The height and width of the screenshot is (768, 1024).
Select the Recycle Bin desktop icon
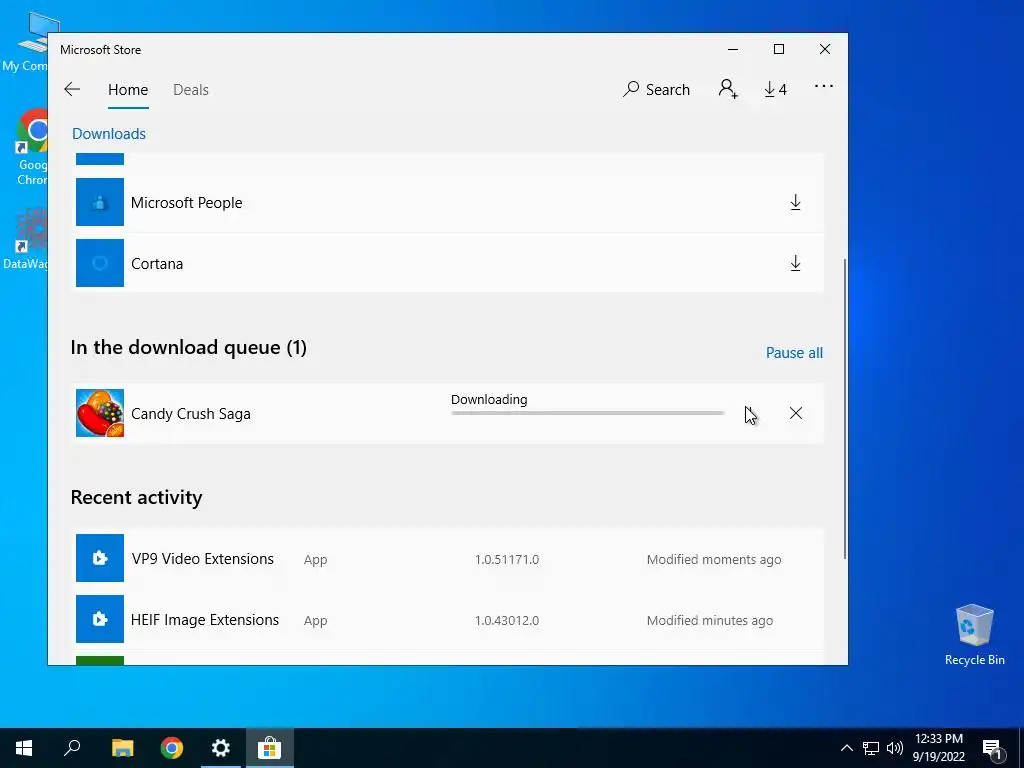[x=974, y=634]
